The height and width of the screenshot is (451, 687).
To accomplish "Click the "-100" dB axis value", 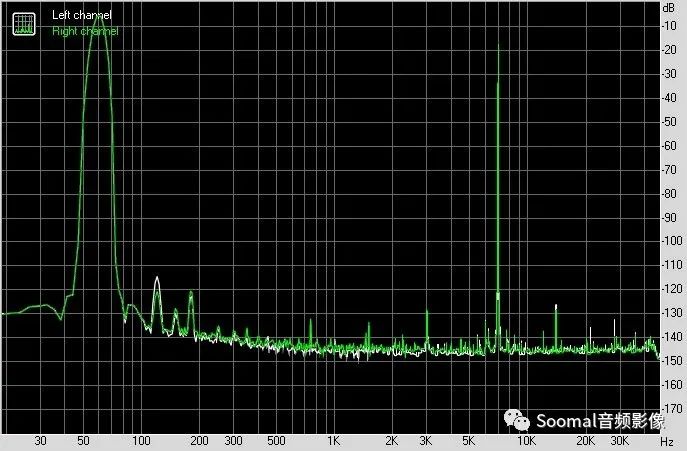I will pos(672,241).
